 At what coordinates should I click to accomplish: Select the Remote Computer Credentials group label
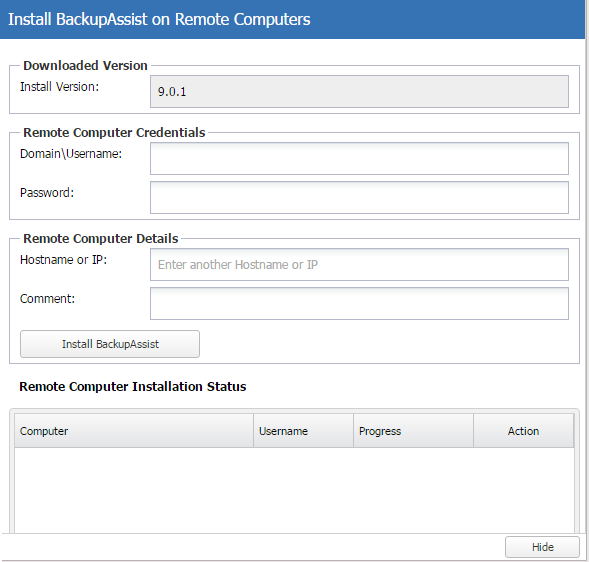pos(114,133)
